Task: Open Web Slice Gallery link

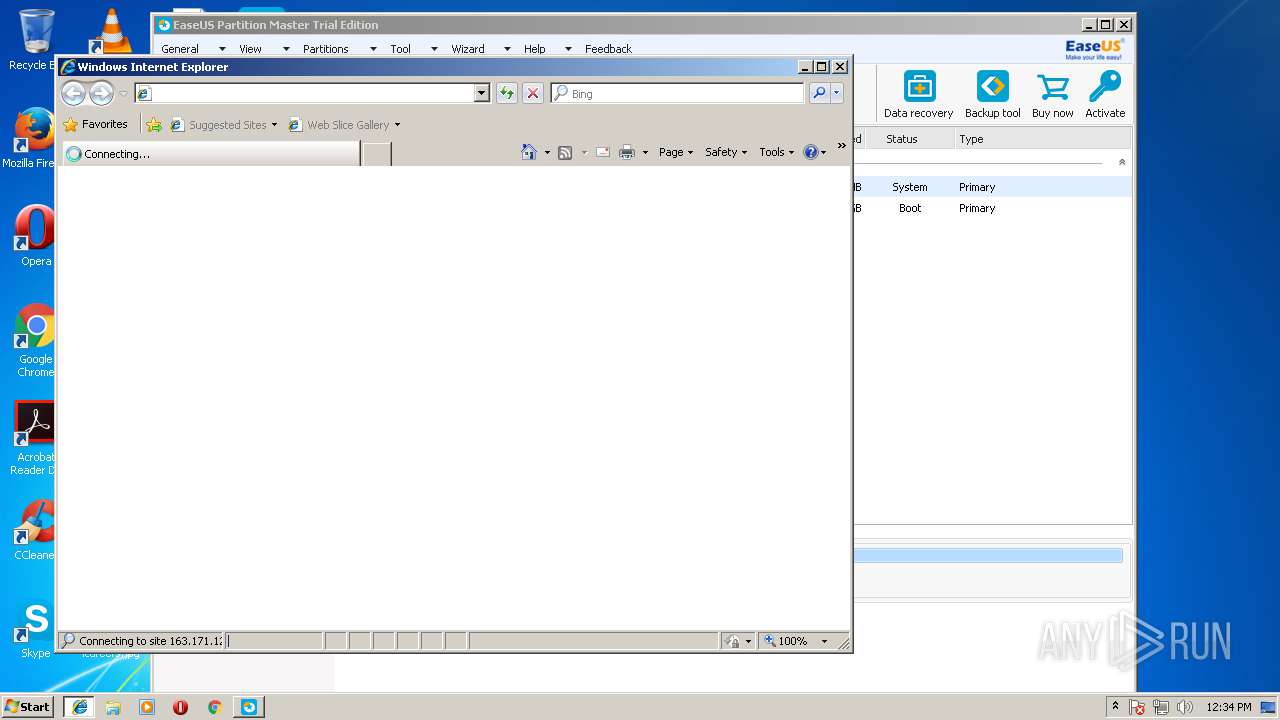Action: coord(344,125)
